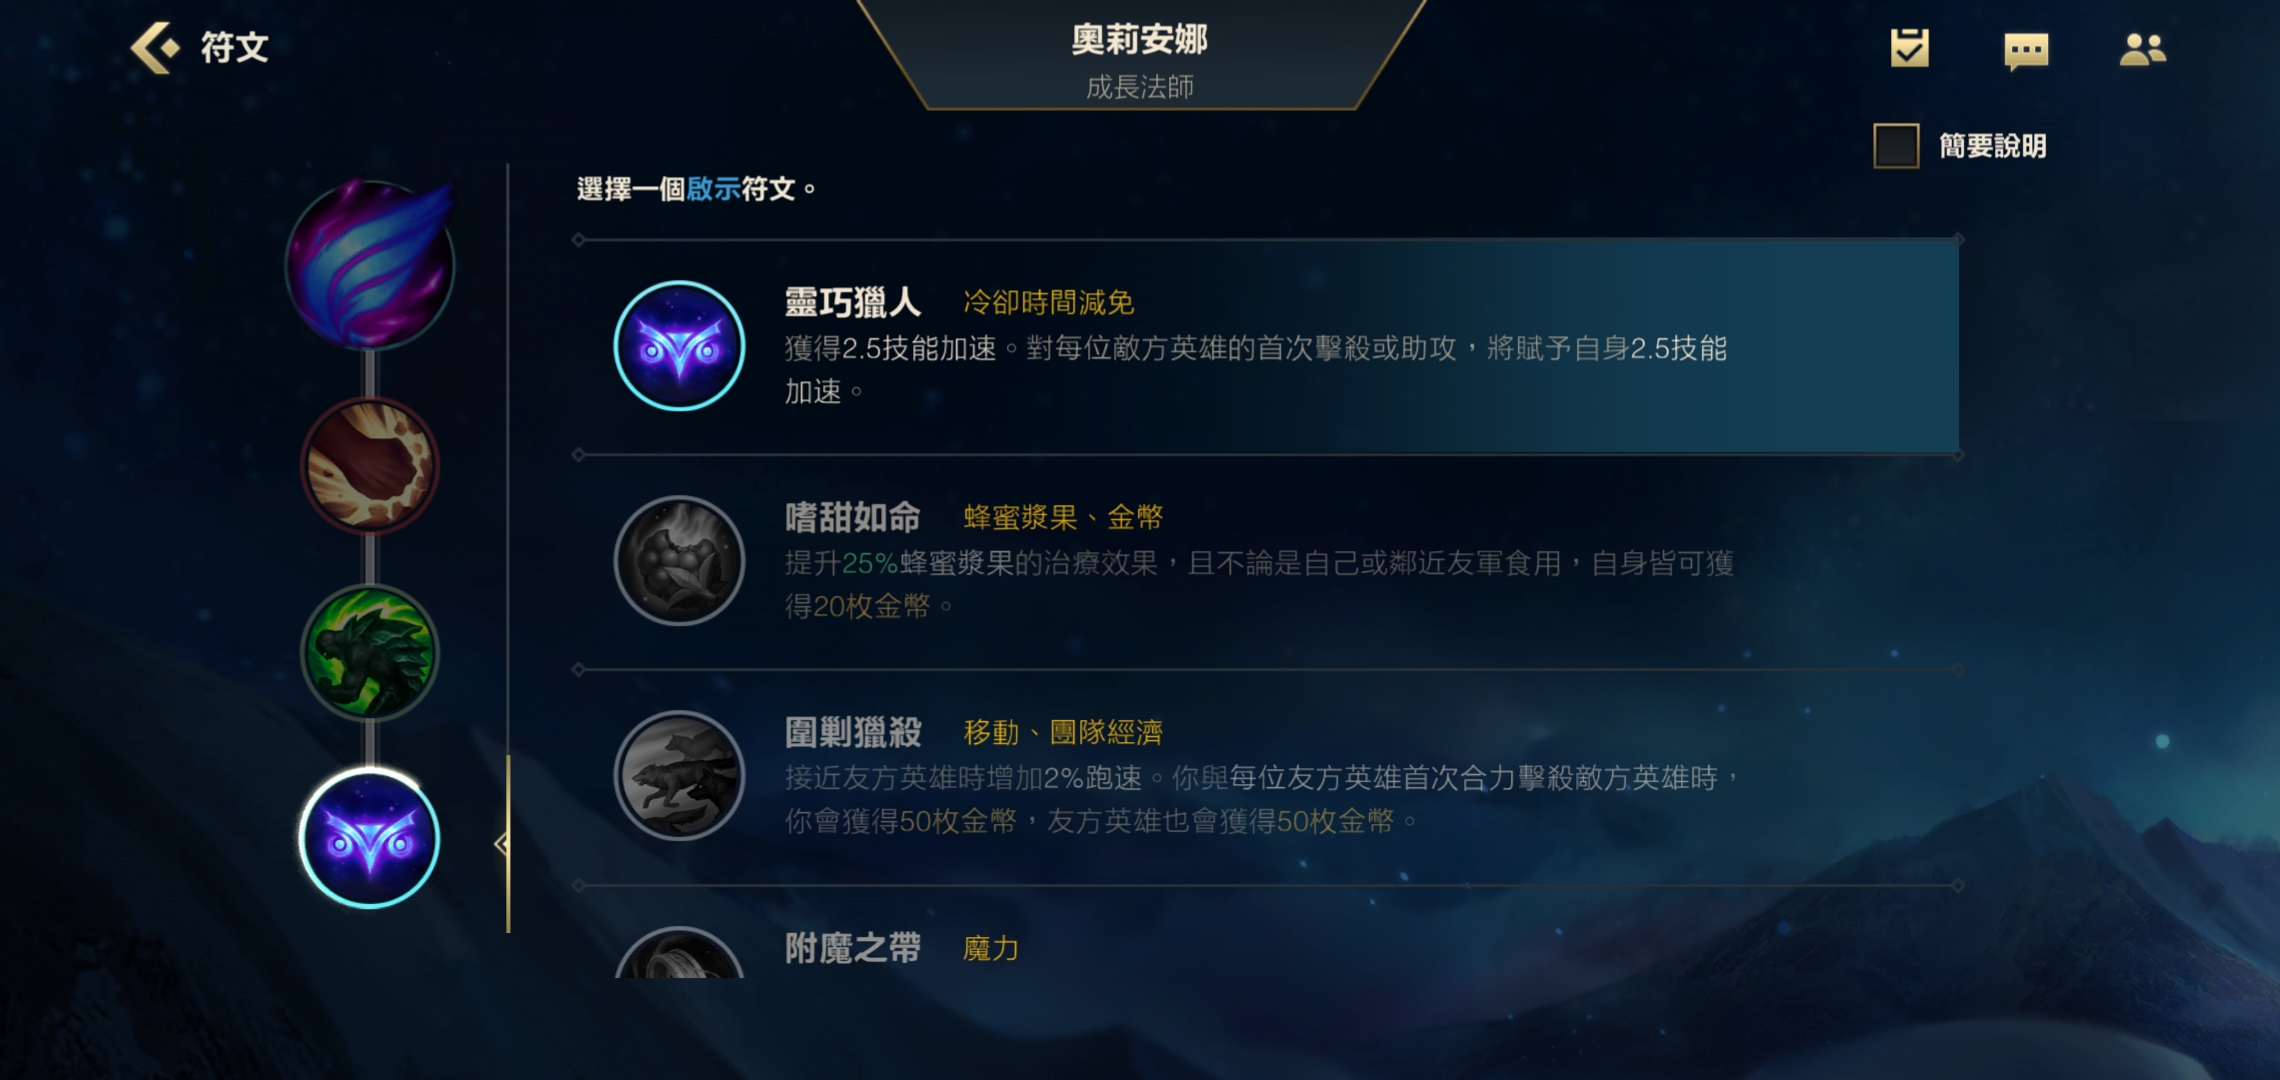Click the 啟示 highlighted link text
This screenshot has width=2280, height=1080.
click(713, 189)
